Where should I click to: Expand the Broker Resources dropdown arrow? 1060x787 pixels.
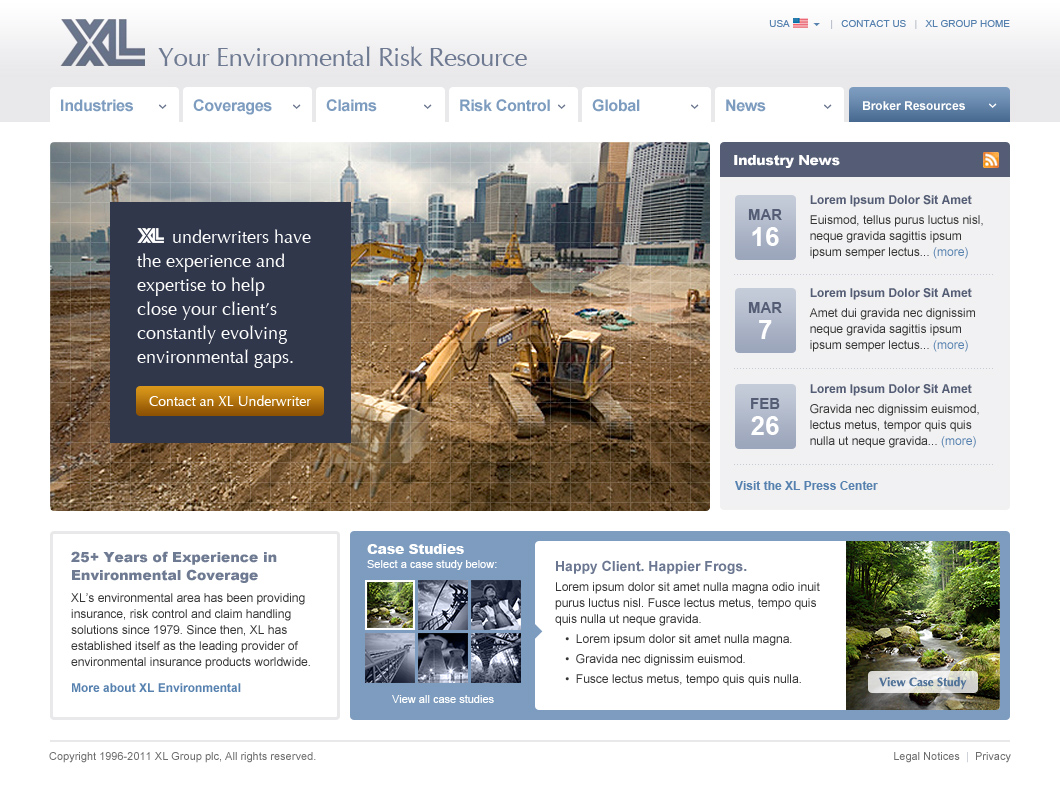coord(992,105)
